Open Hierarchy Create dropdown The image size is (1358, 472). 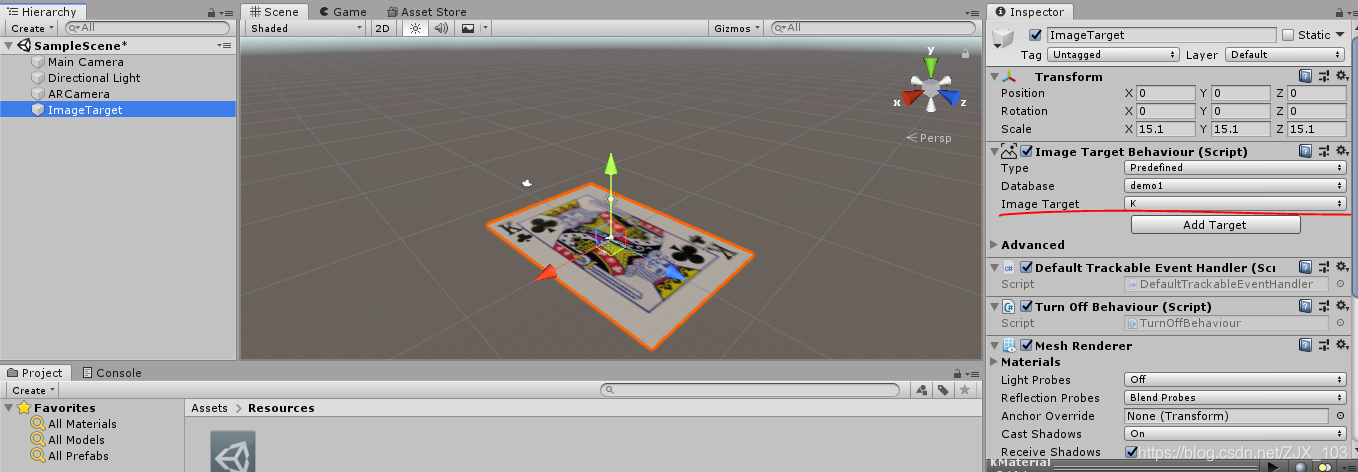(33, 28)
